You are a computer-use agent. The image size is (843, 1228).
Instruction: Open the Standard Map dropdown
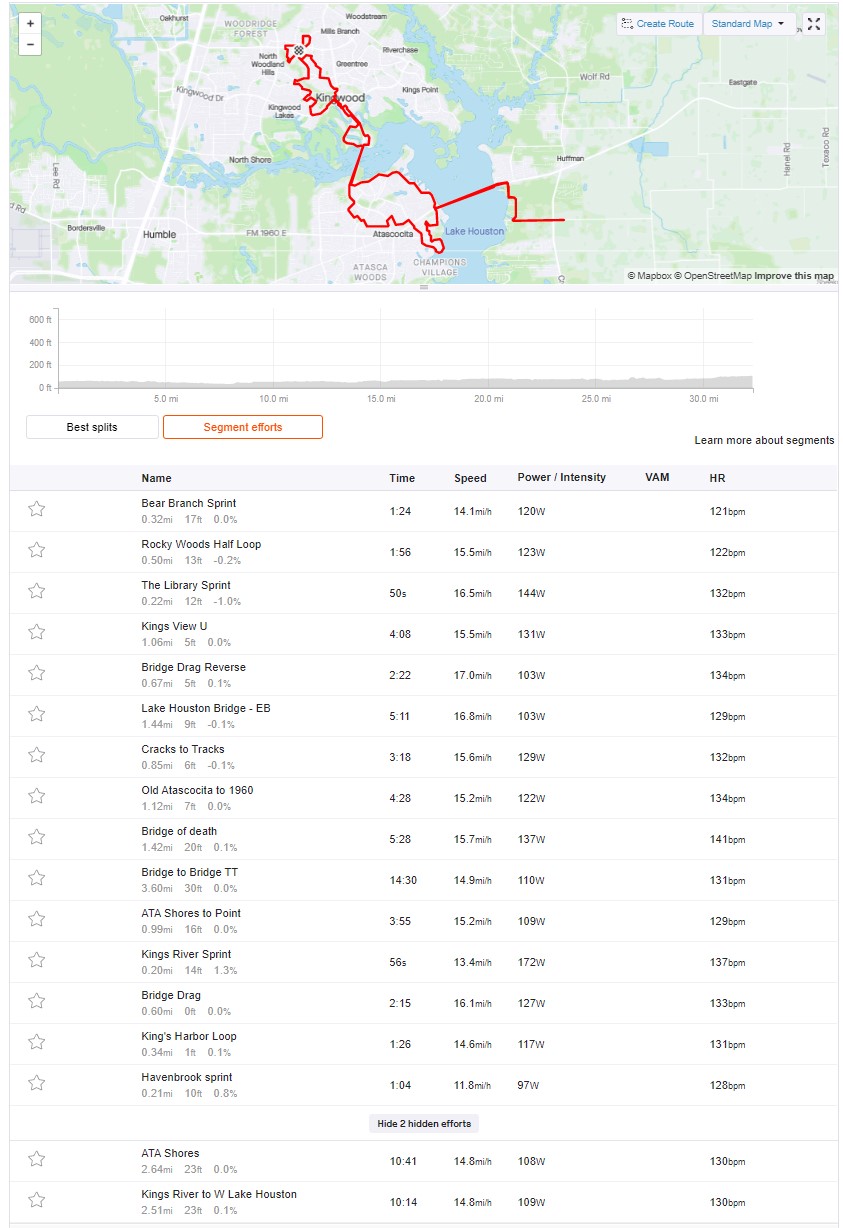coord(750,24)
